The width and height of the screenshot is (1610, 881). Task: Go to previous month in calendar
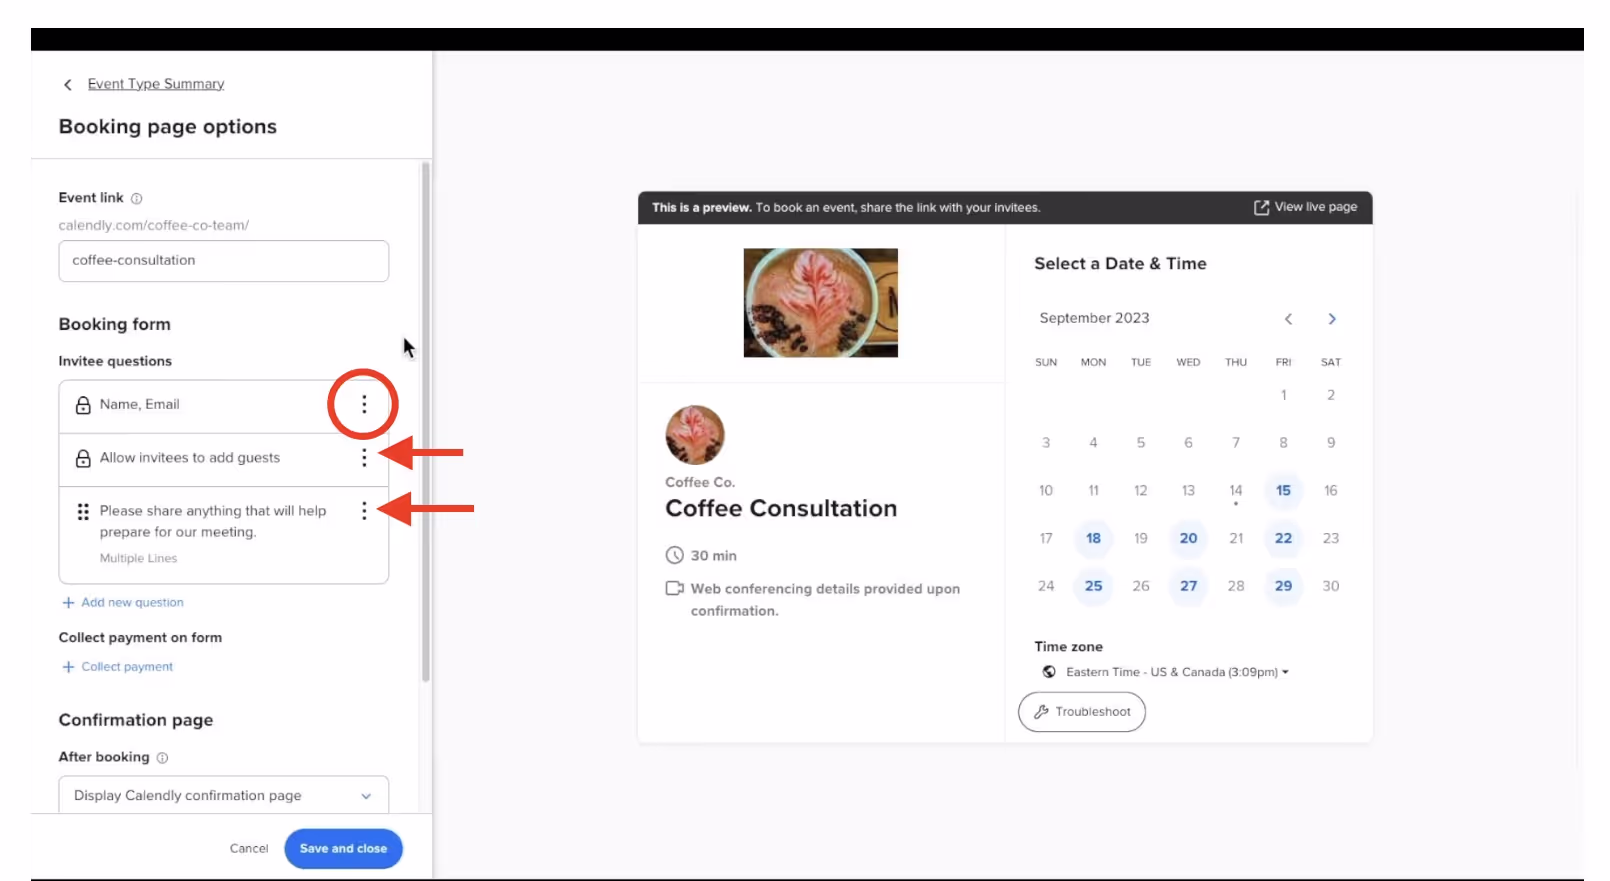1288,319
